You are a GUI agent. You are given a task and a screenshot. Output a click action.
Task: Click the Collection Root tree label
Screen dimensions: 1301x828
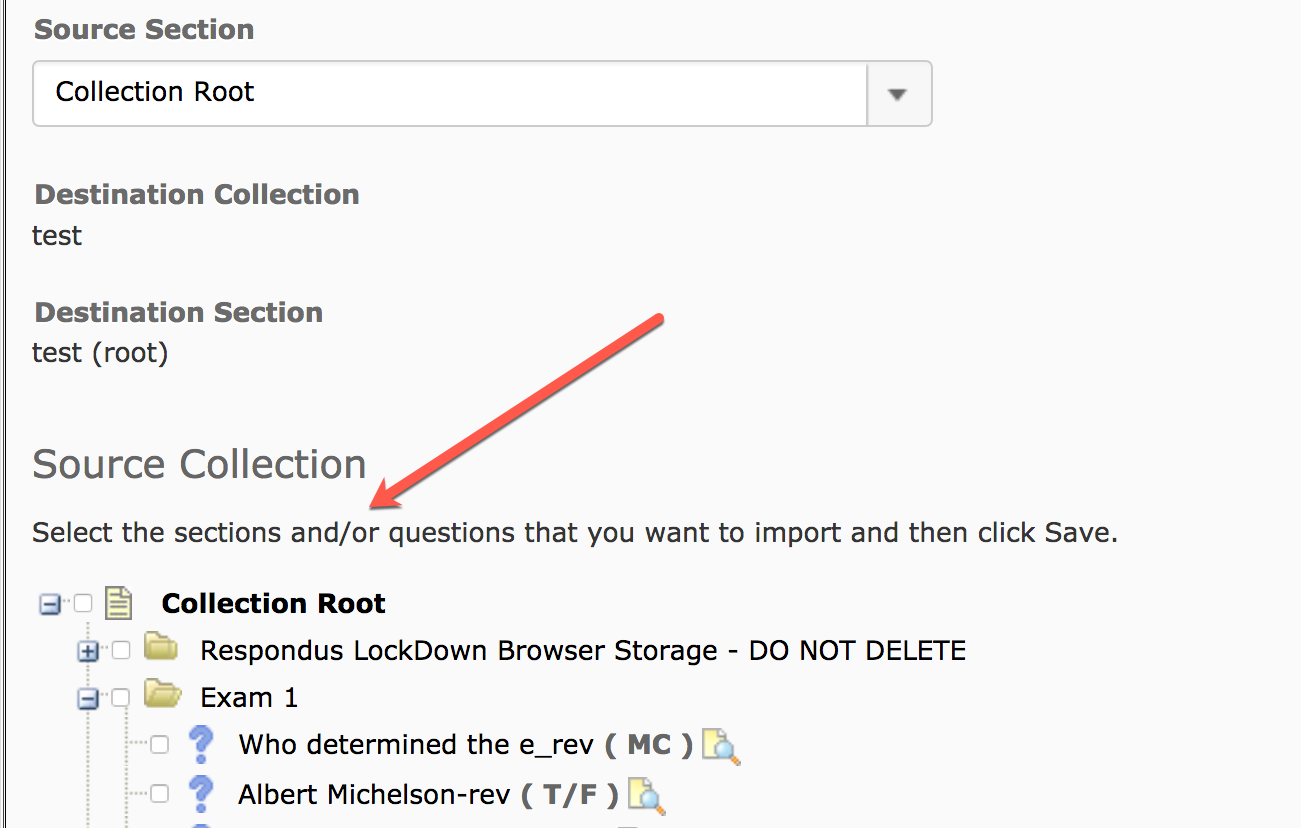(273, 604)
